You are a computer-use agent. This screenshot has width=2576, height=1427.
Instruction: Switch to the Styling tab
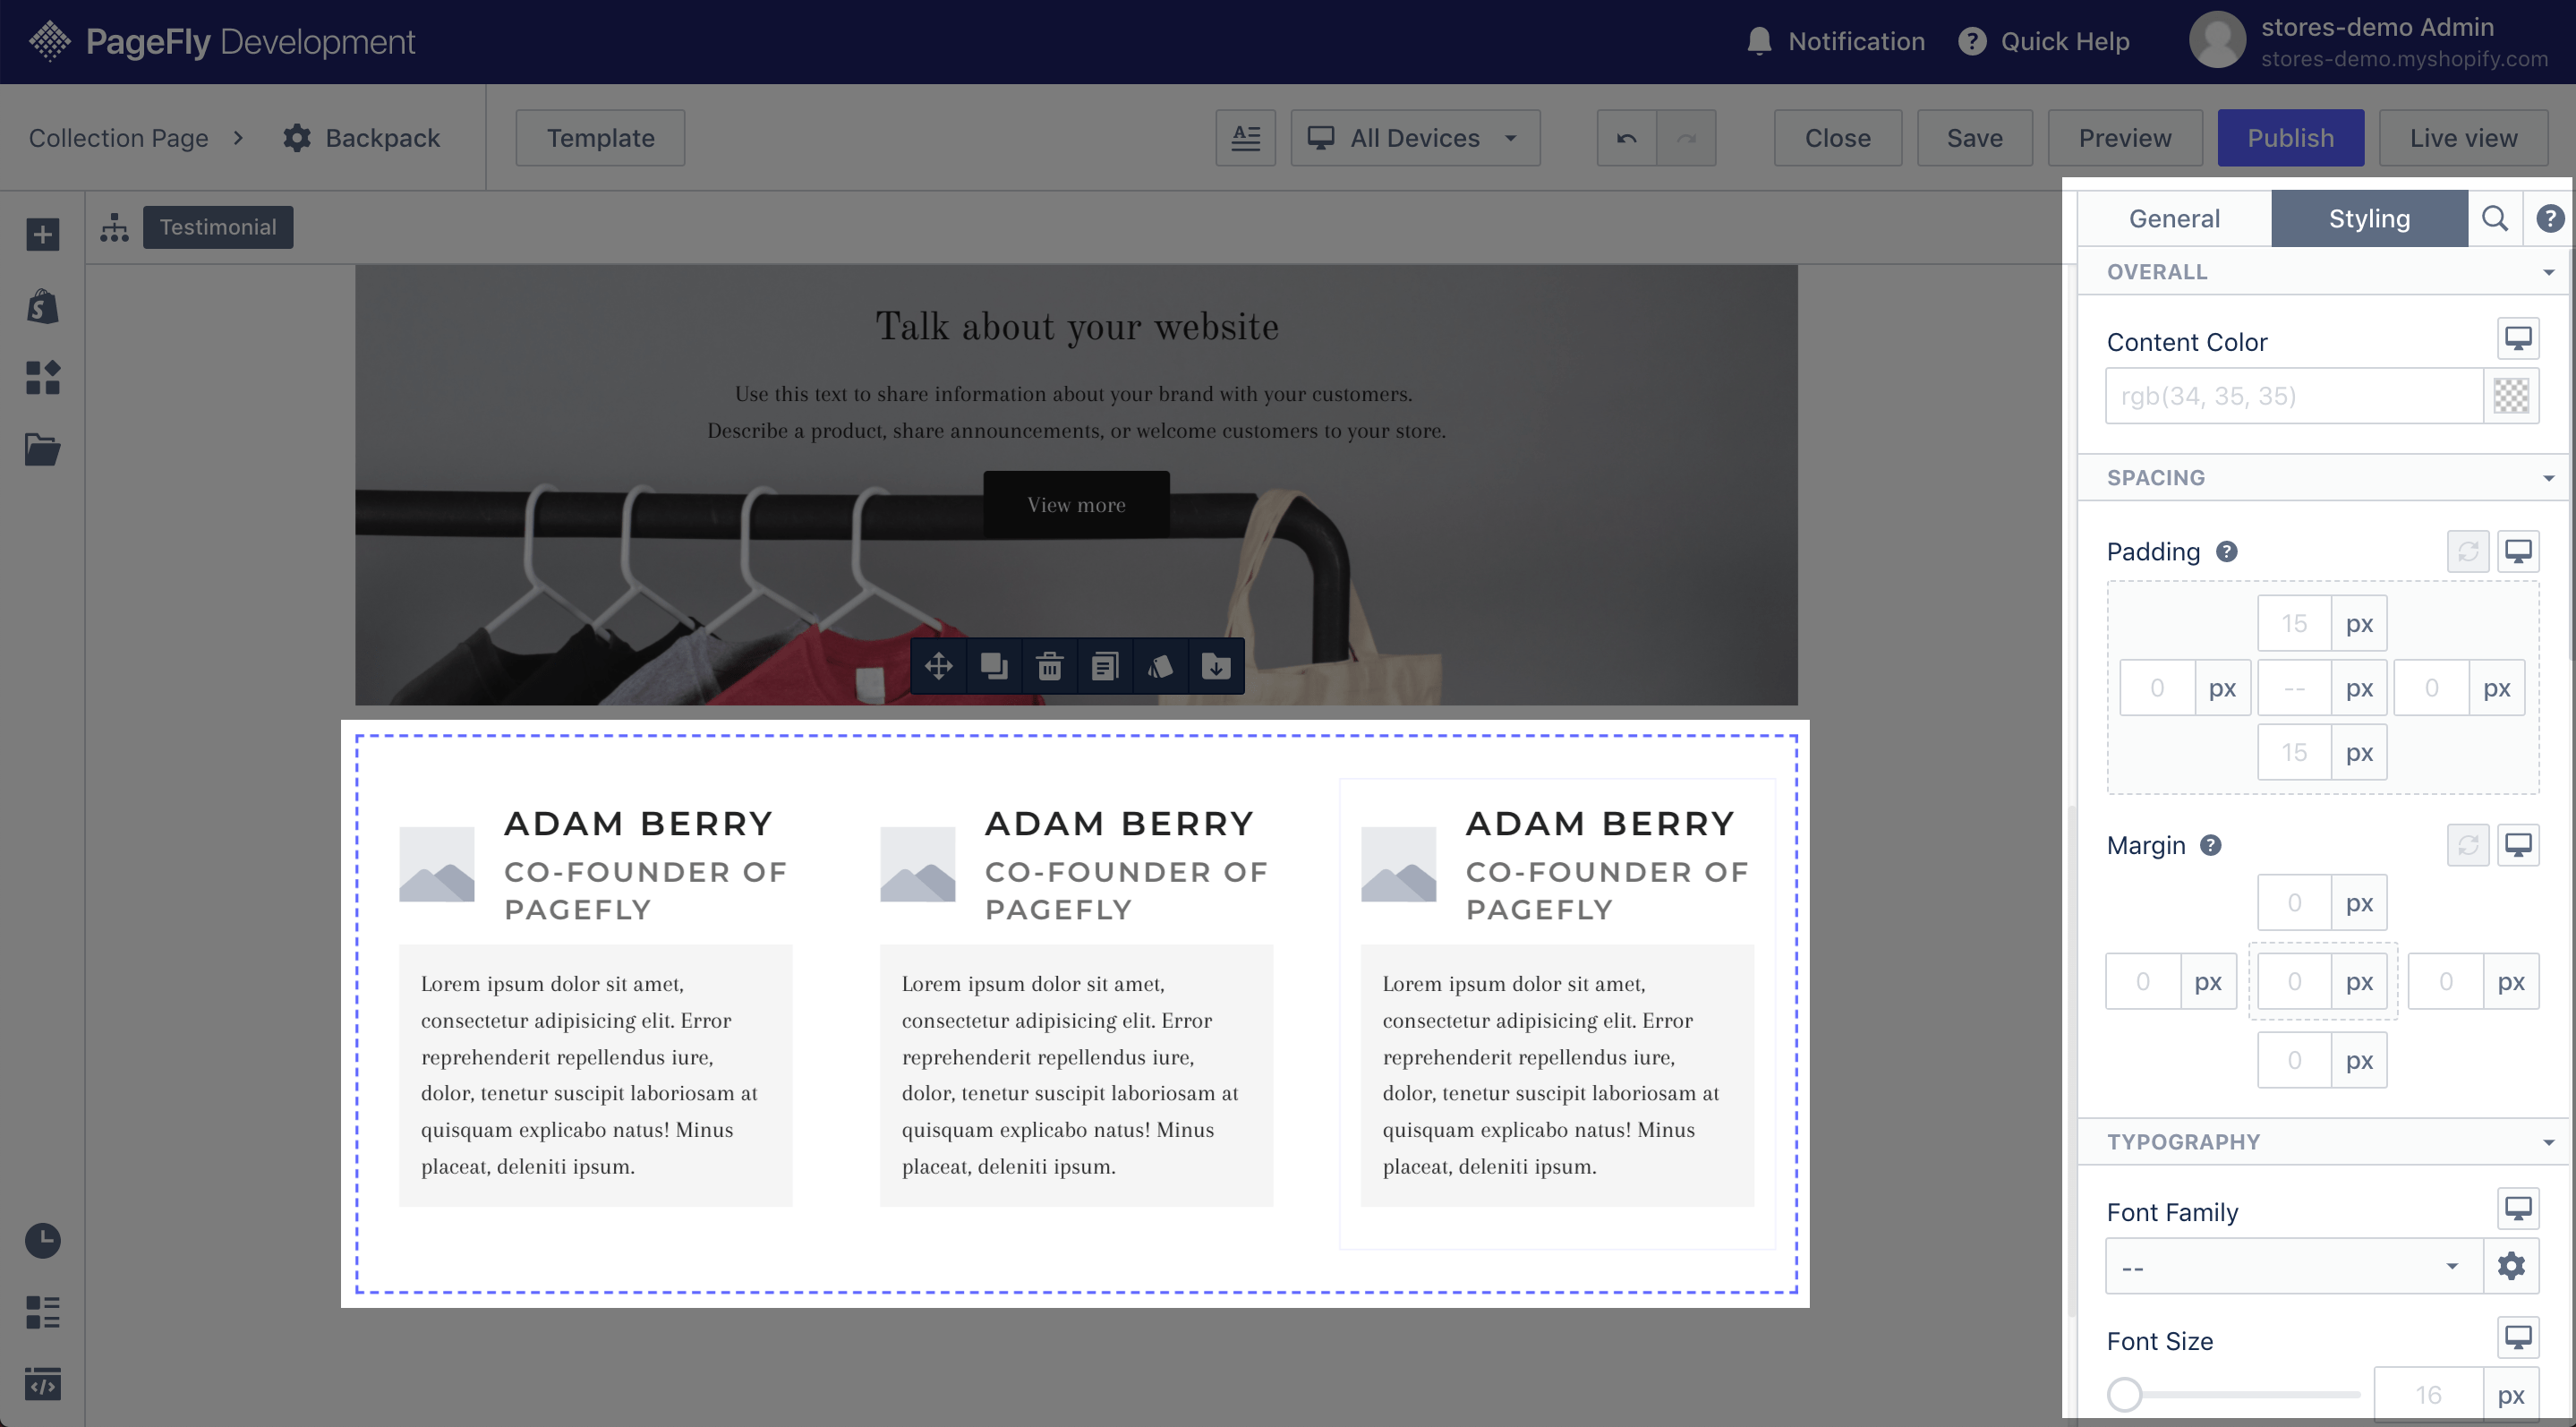pos(2369,218)
